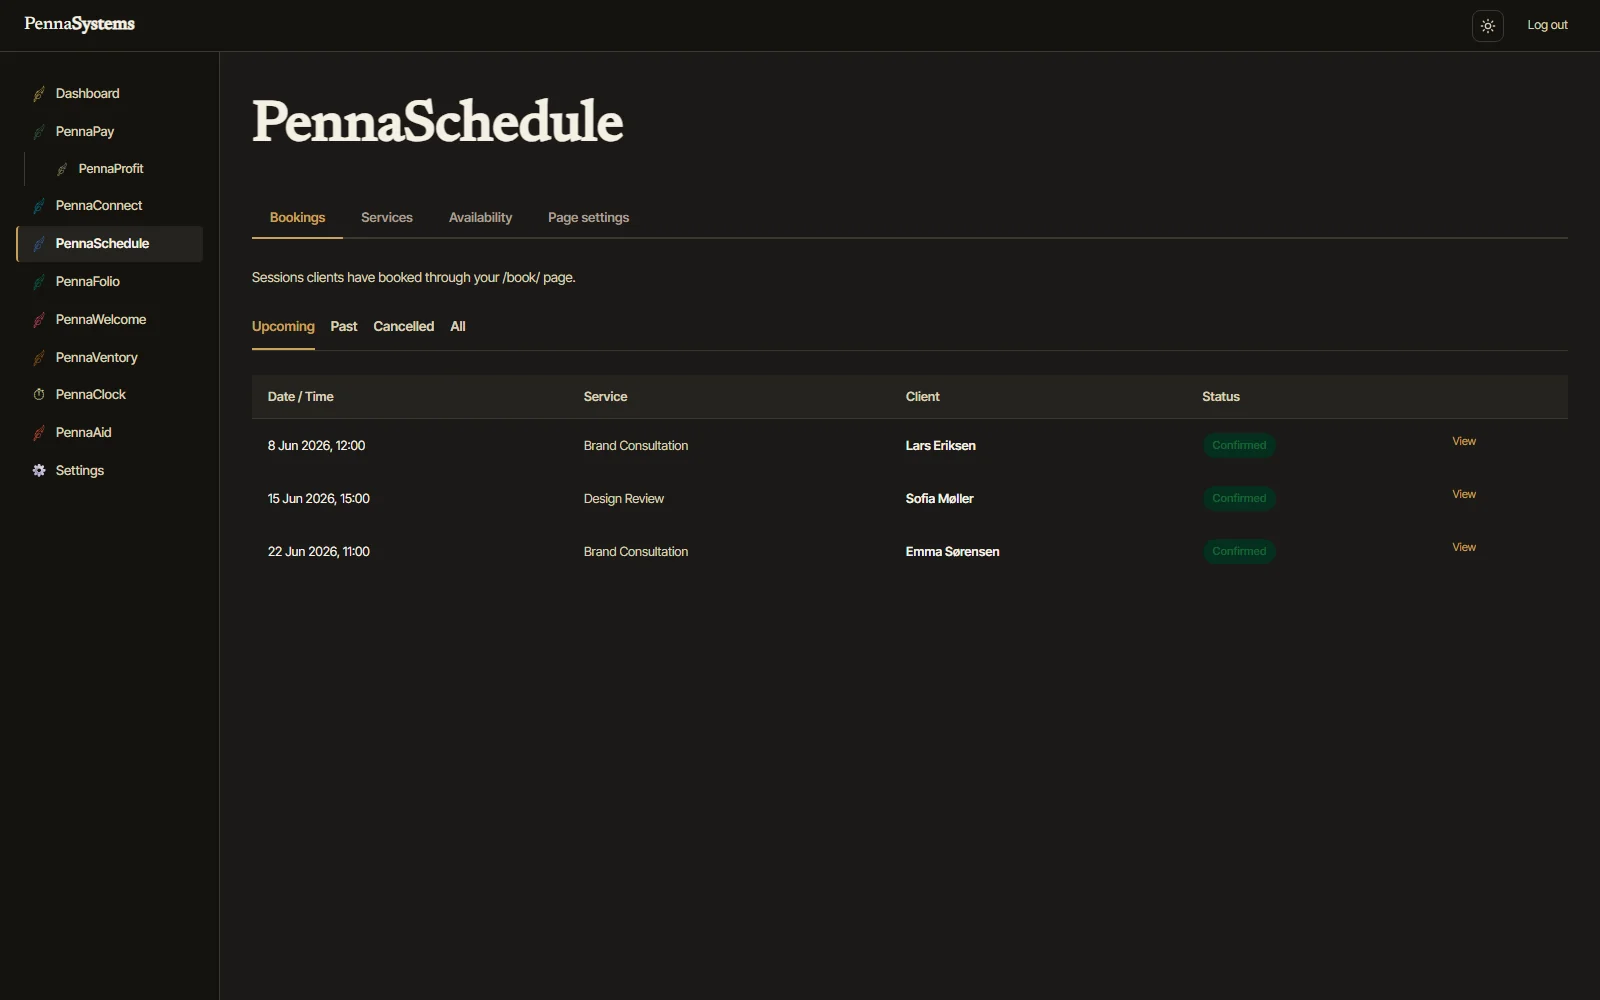
Task: Click the date 8 Jun 2026, 12:00
Action: click(316, 446)
